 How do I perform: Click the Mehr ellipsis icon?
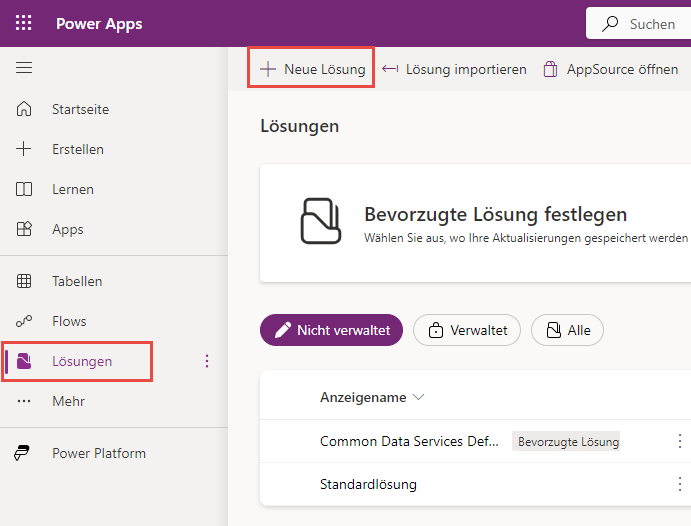pos(24,401)
